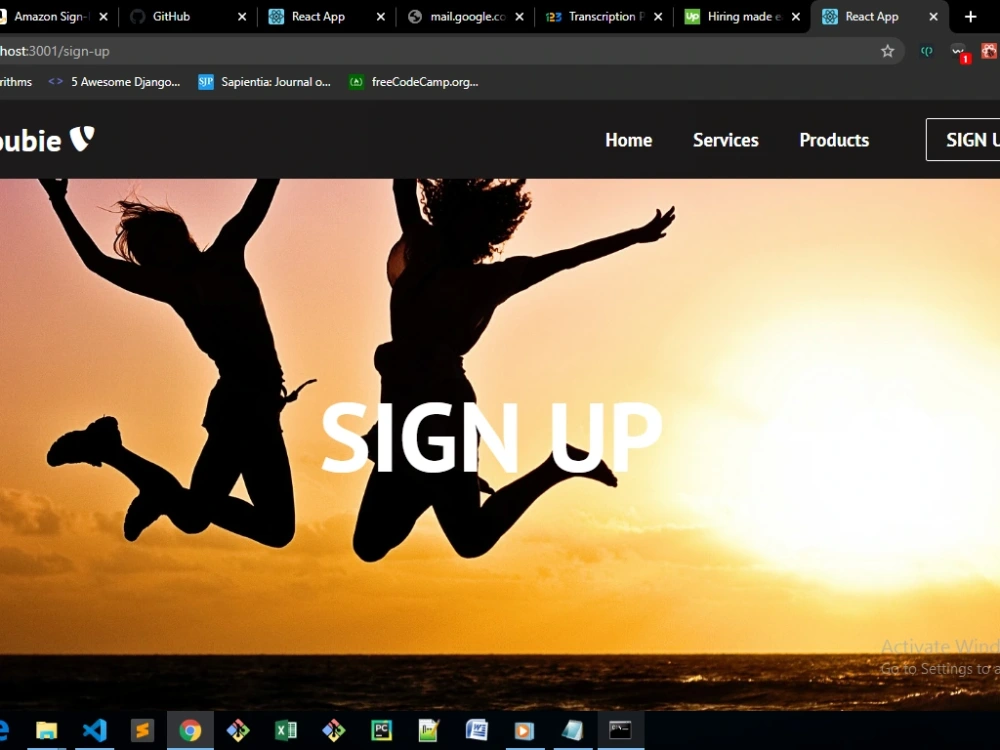Close the GitHub tab
Image resolution: width=1000 pixels, height=750 pixels.
(242, 17)
